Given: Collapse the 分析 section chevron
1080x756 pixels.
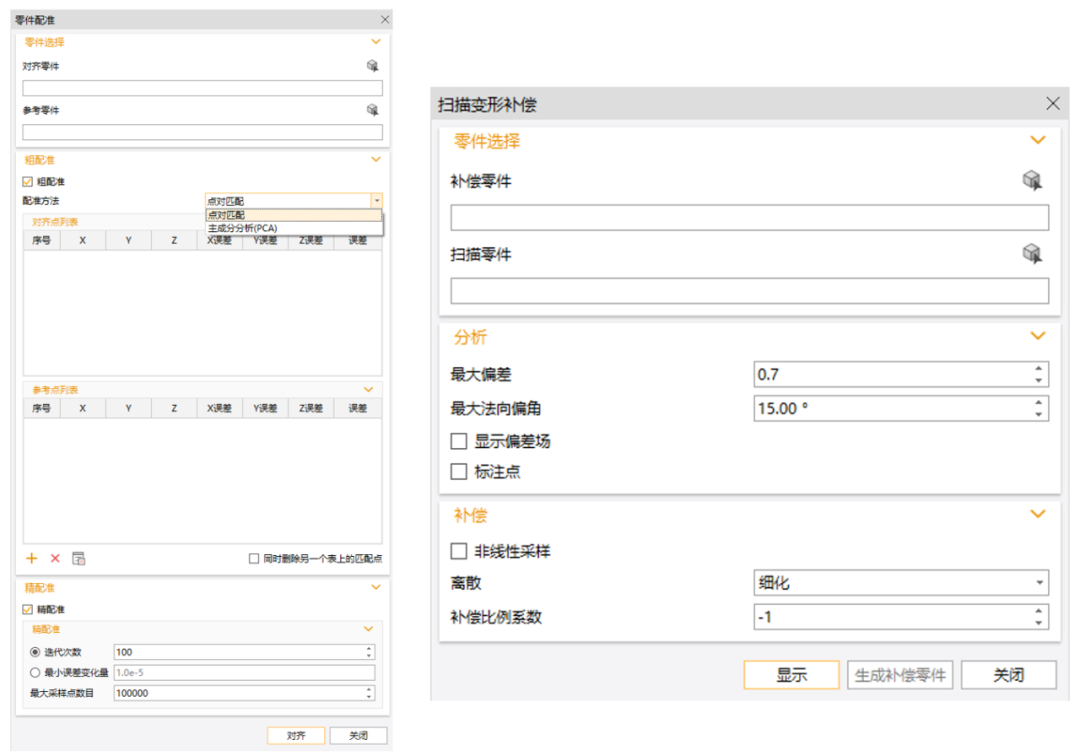Looking at the screenshot, I should [1037, 336].
